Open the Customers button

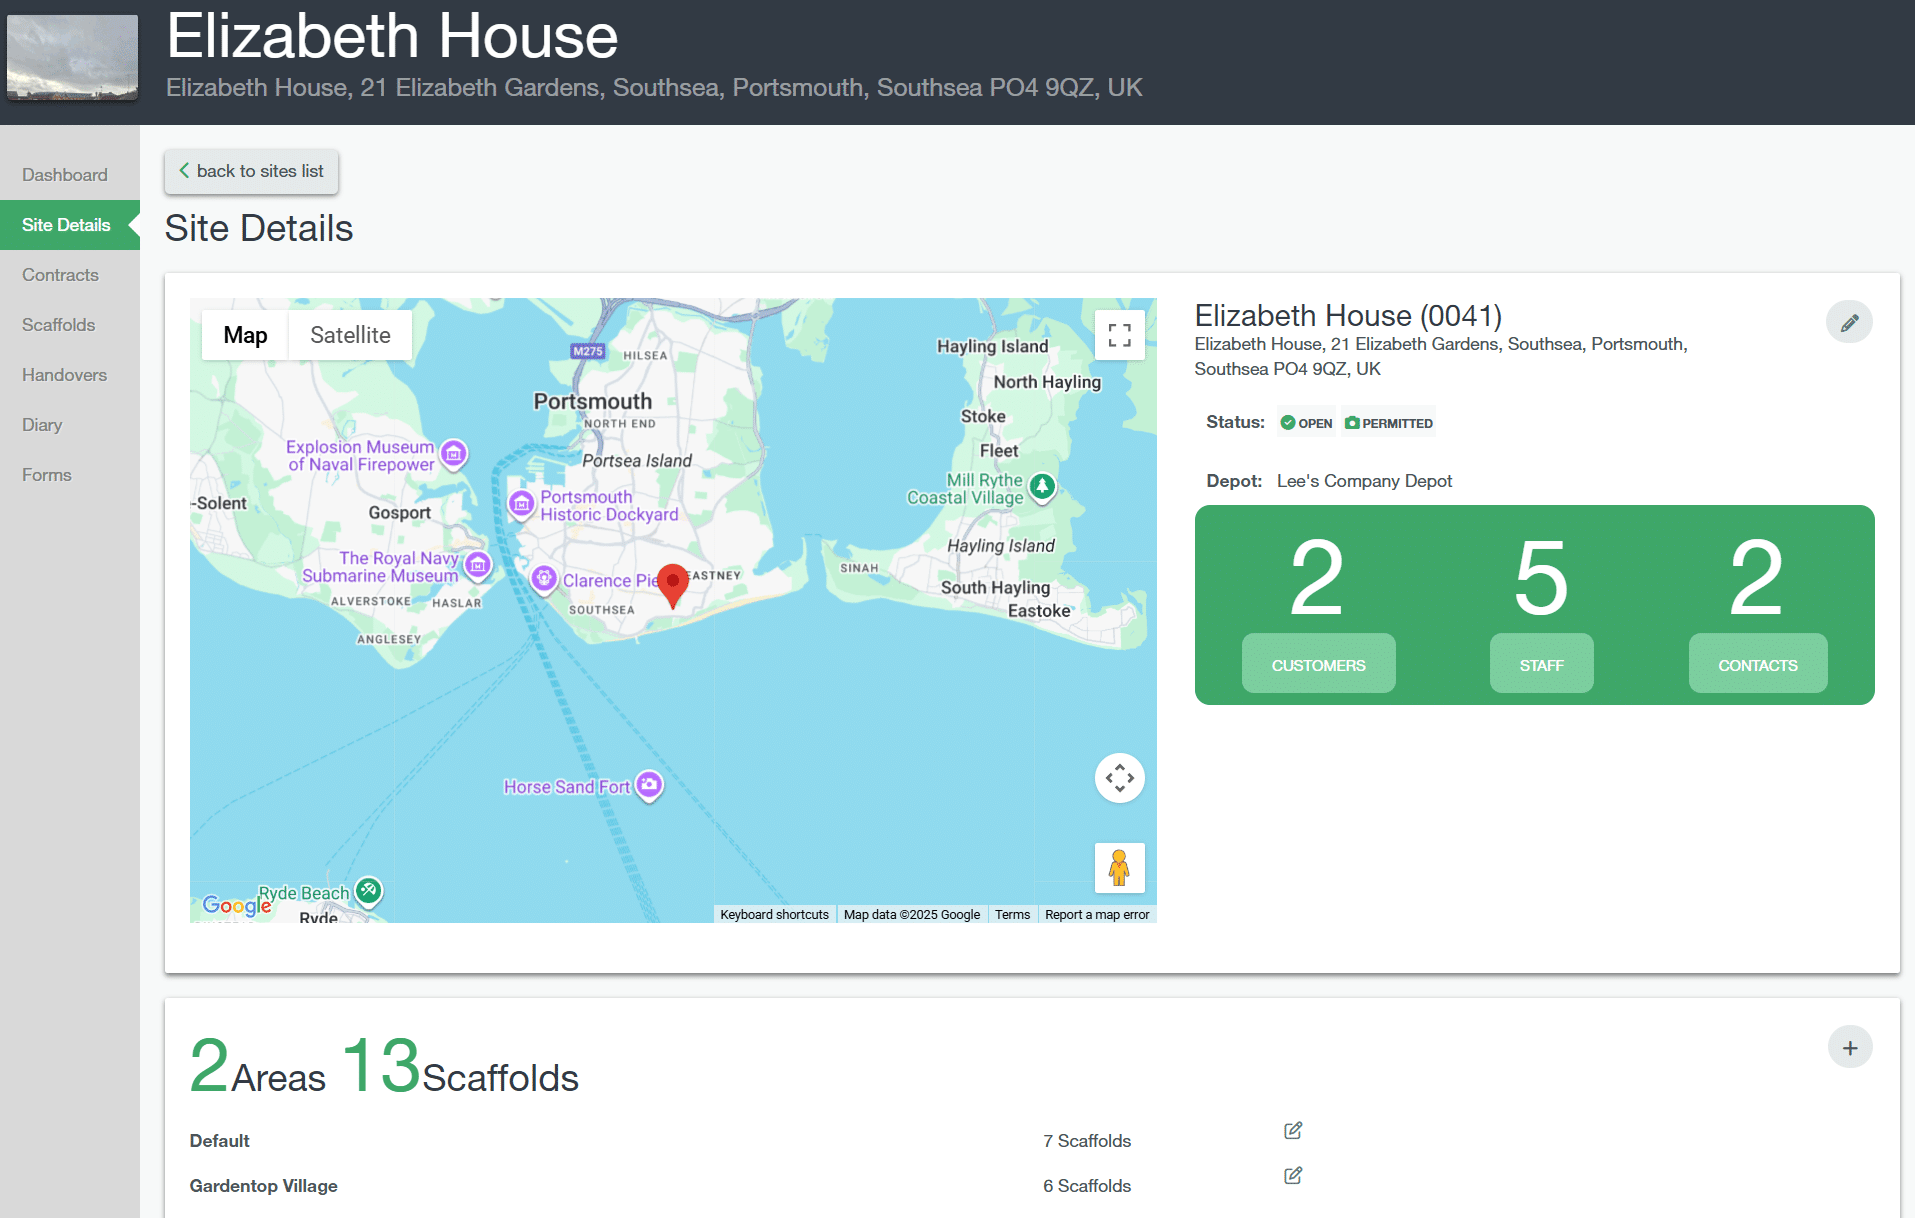[x=1318, y=664]
